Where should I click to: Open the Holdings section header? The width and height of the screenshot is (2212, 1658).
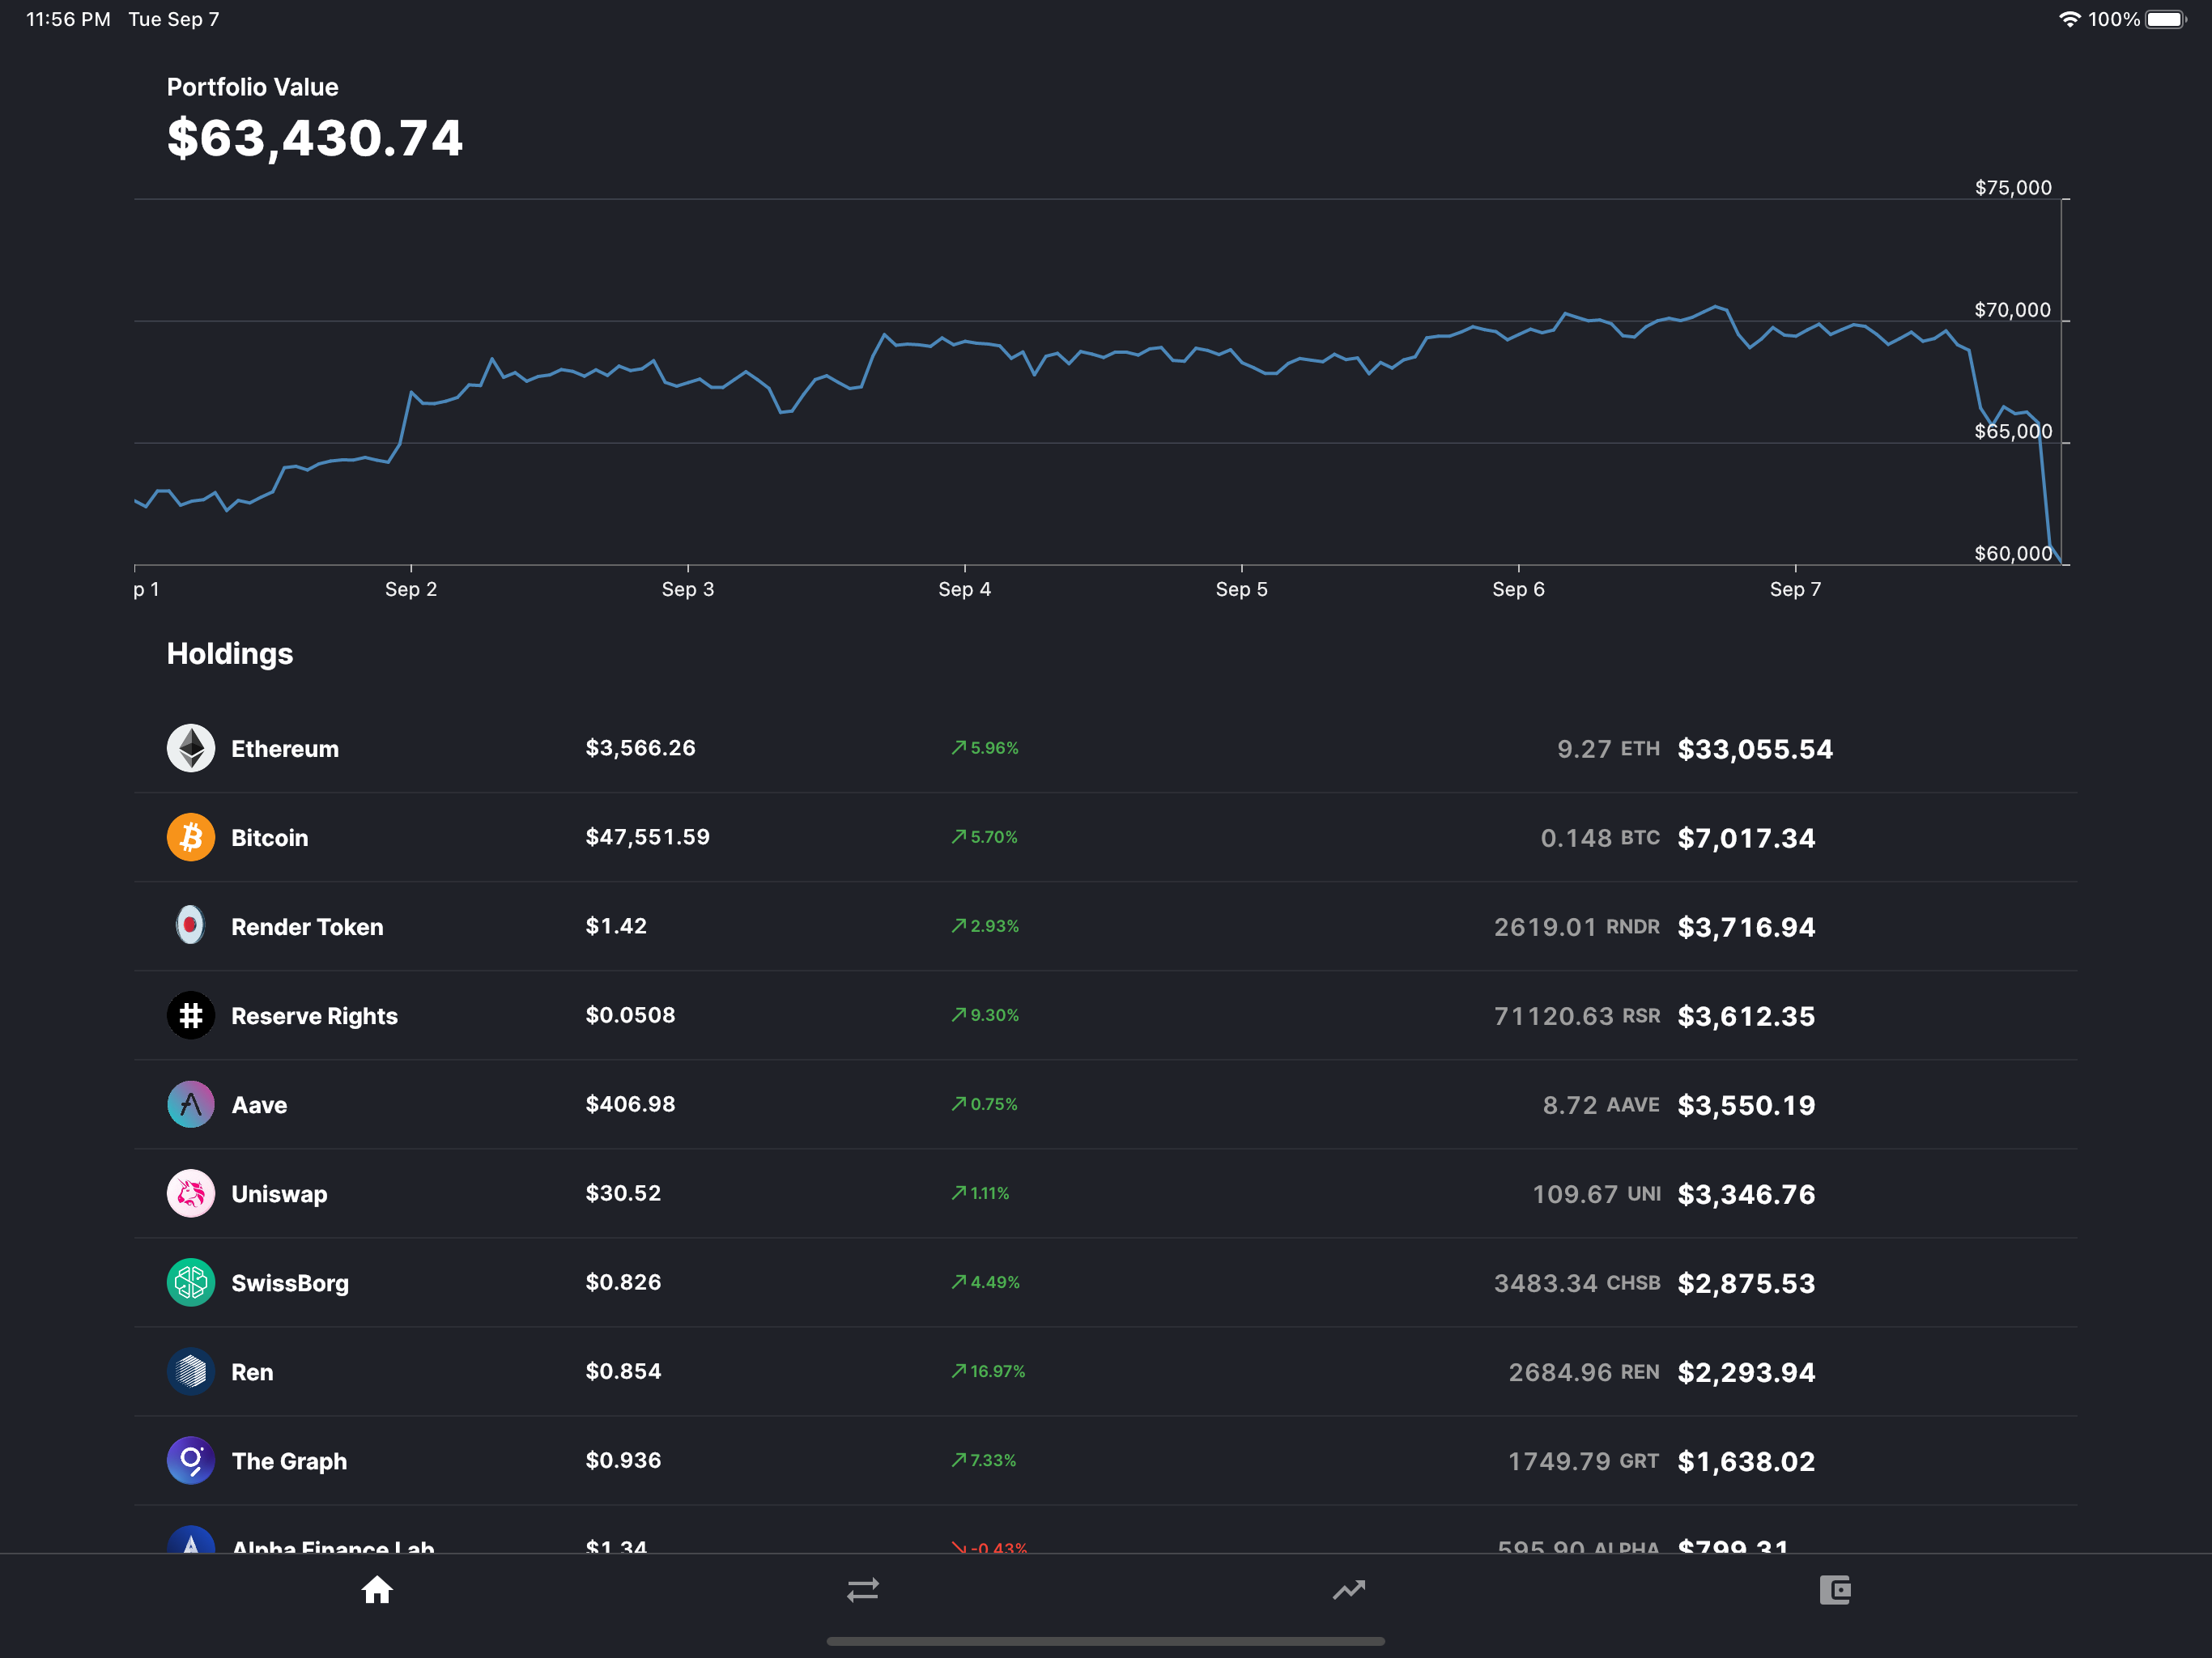click(229, 653)
